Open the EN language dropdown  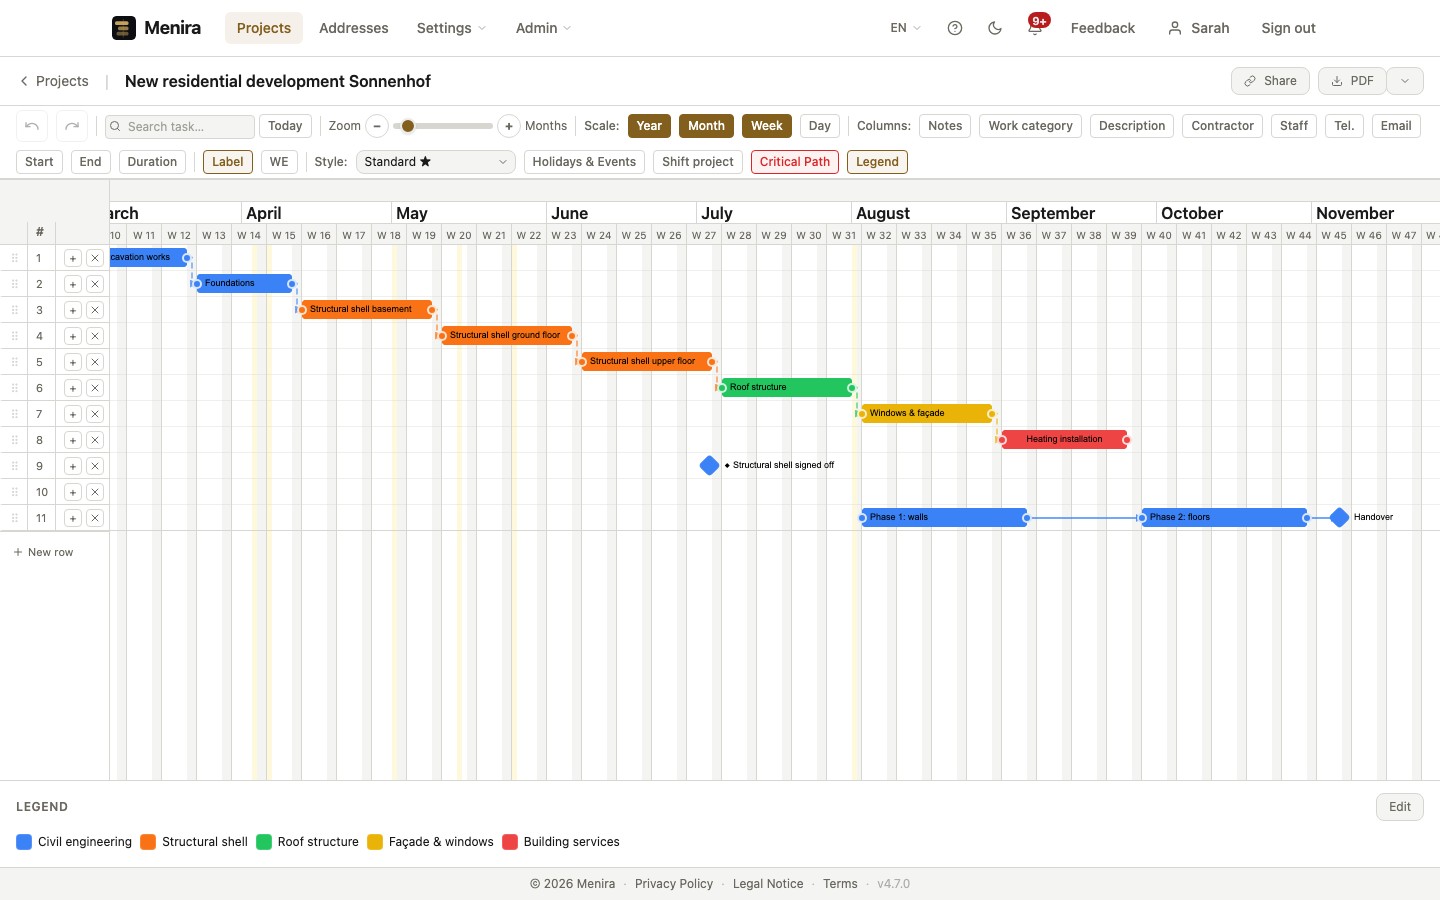(905, 28)
